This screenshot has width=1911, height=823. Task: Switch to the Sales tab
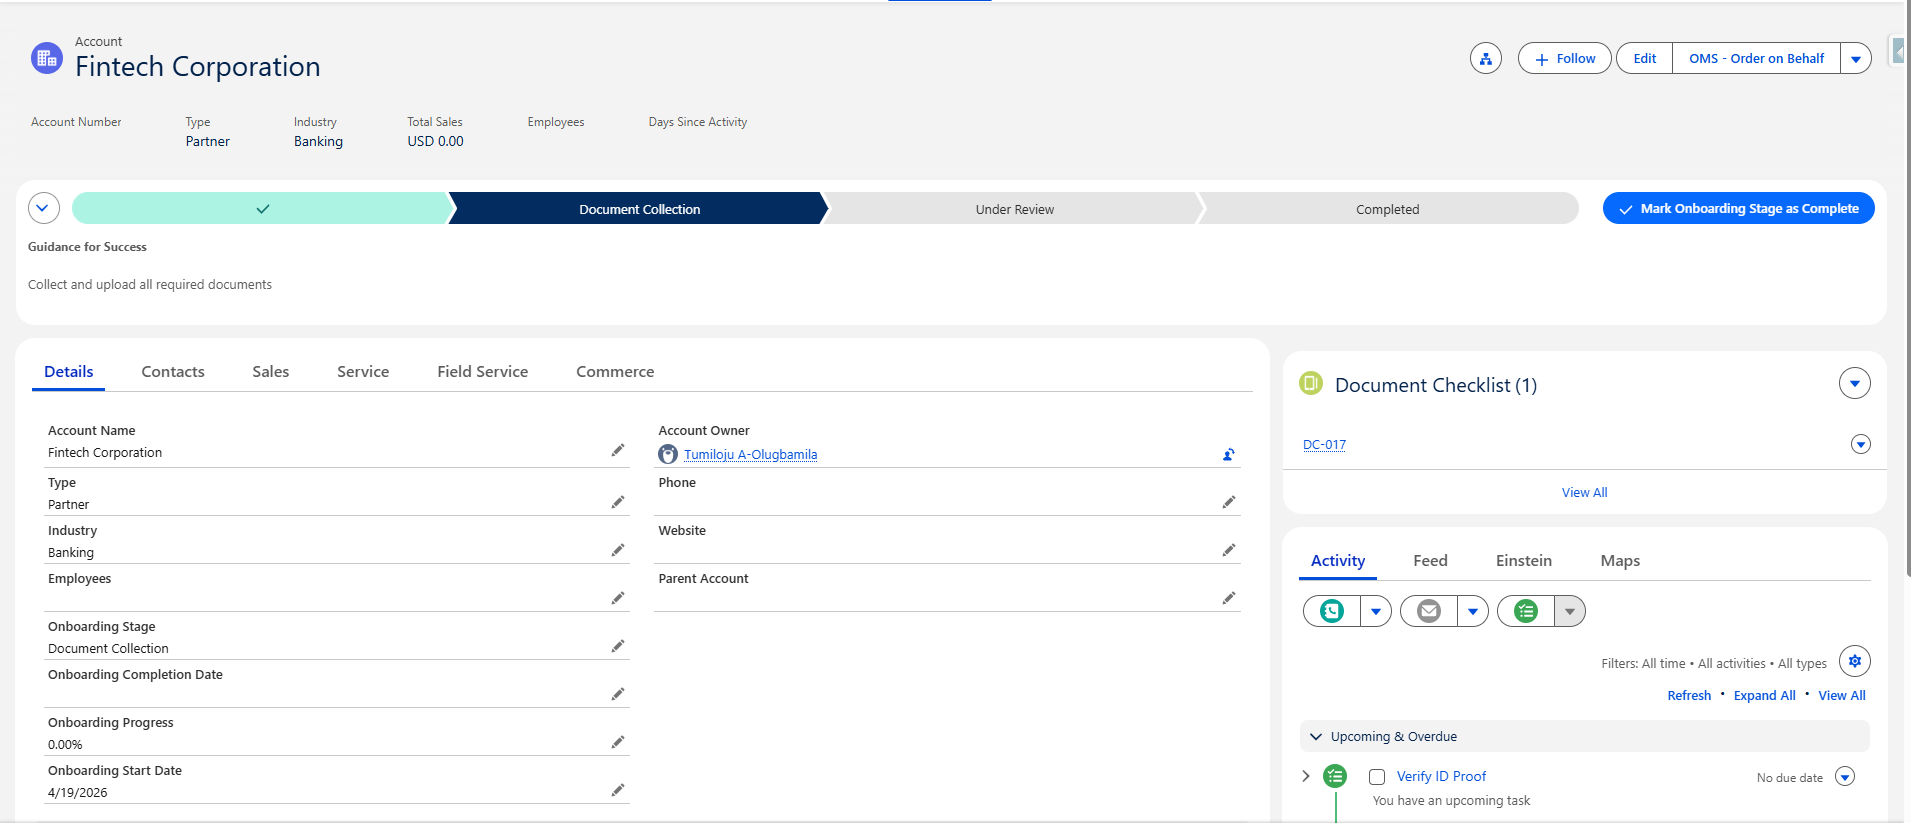(271, 371)
